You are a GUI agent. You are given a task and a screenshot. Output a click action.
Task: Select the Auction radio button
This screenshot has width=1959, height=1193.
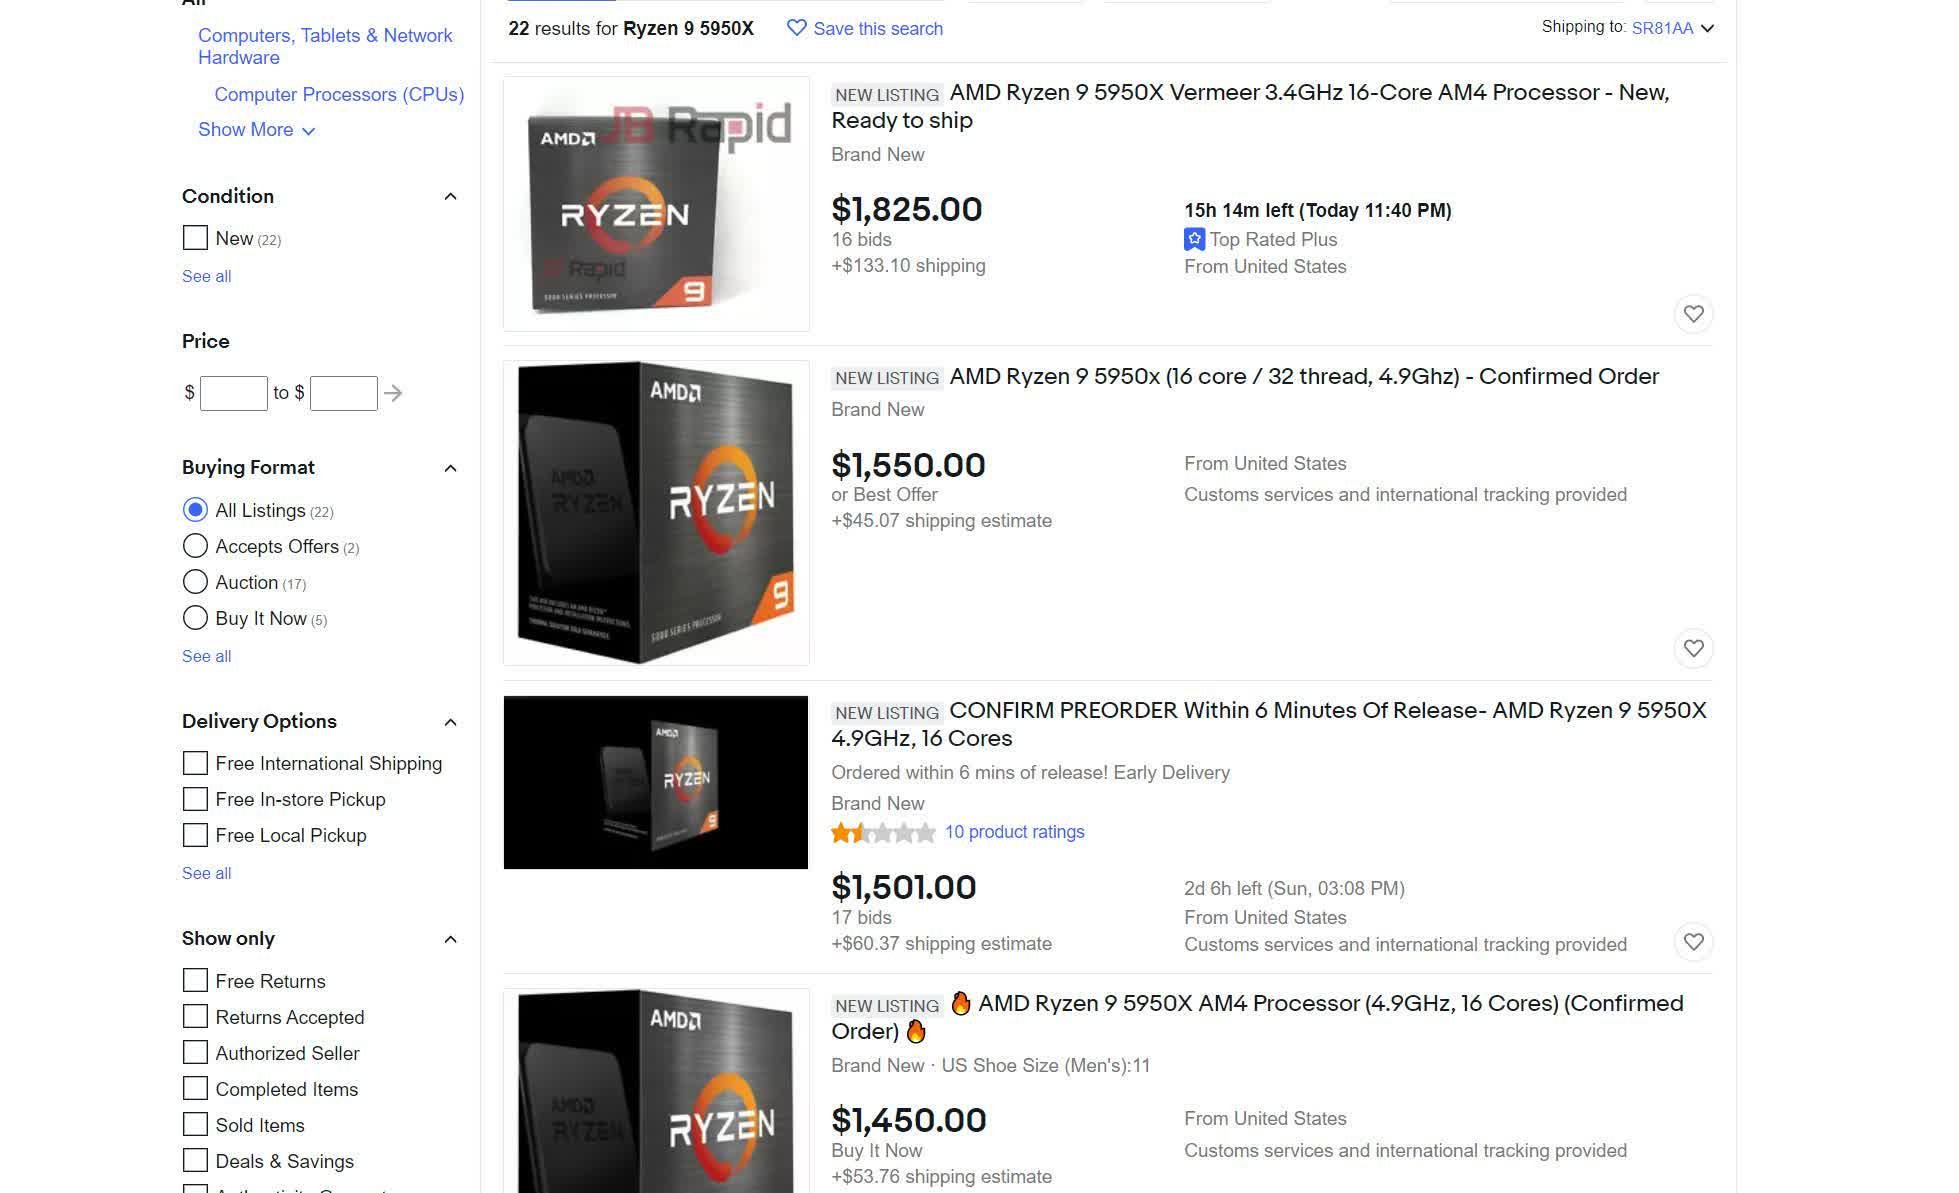195,582
